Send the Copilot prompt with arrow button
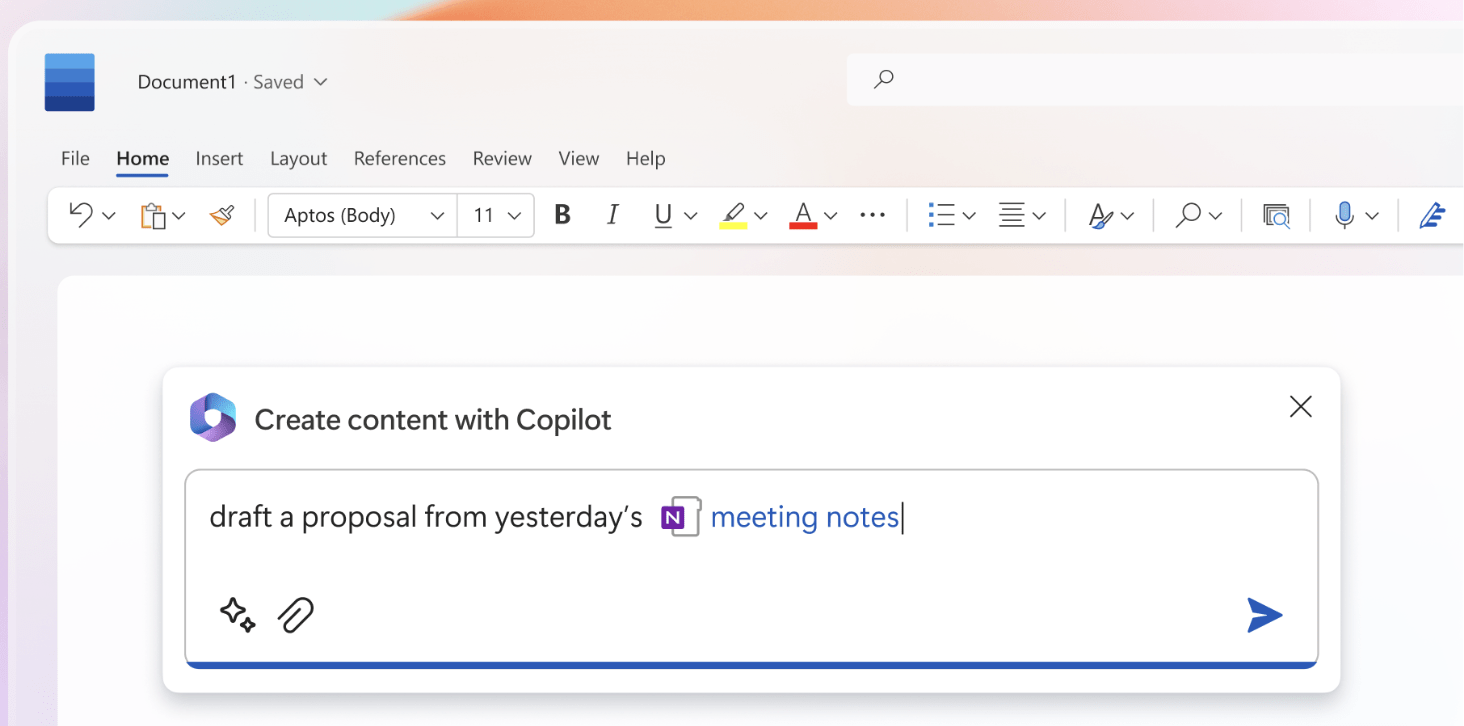Screen dimensions: 1464x726 1265,615
